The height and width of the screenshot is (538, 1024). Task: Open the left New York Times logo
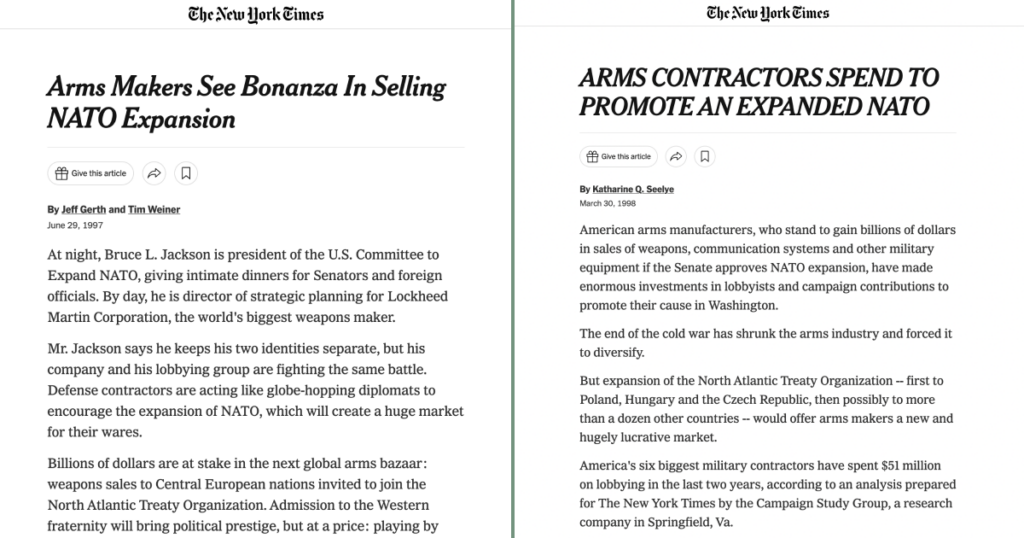(256, 14)
